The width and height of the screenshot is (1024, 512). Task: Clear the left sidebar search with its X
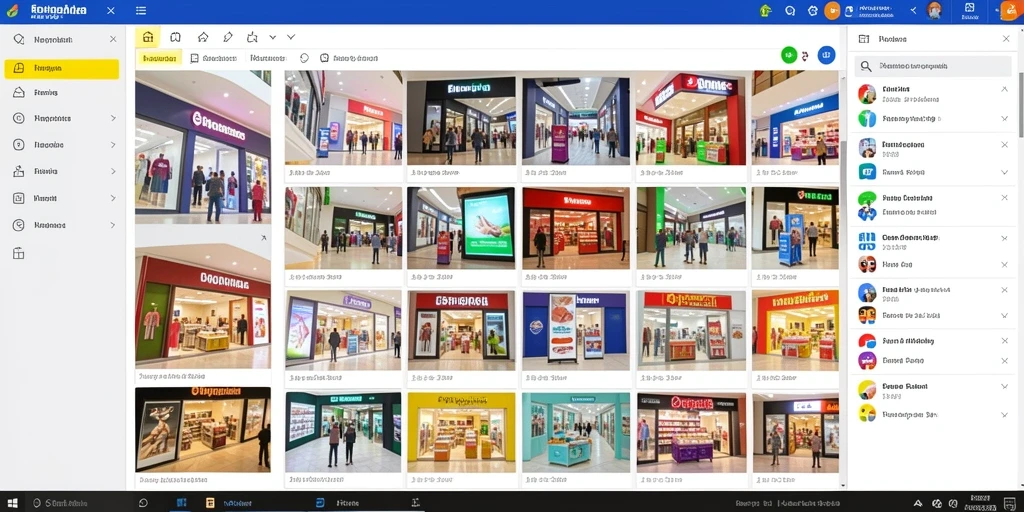113,40
